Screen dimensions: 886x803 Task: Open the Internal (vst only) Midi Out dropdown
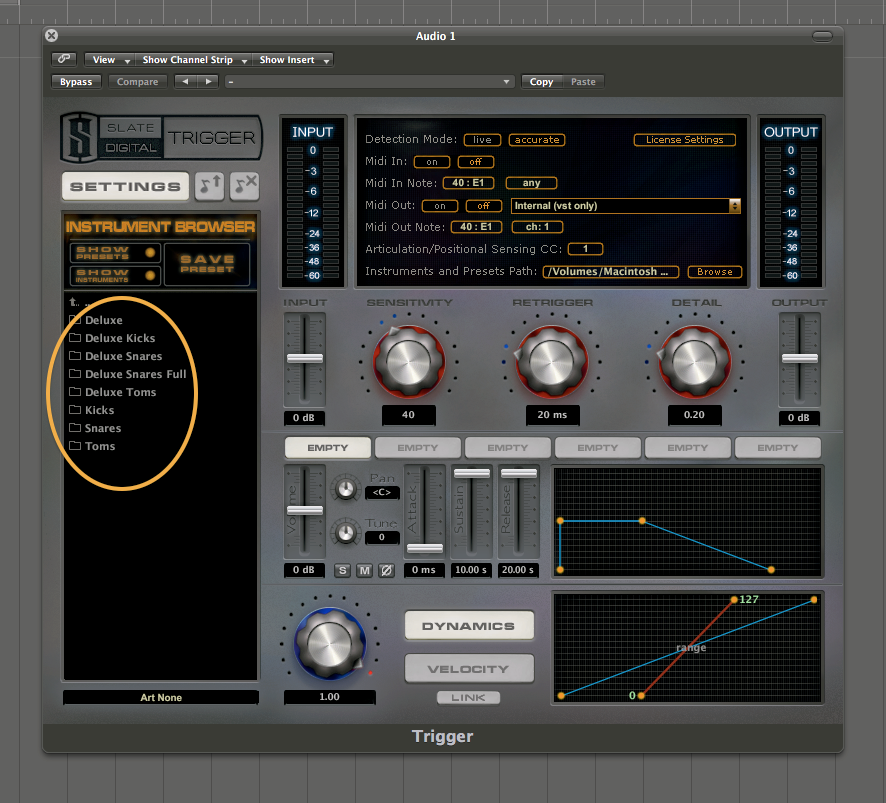pos(626,206)
